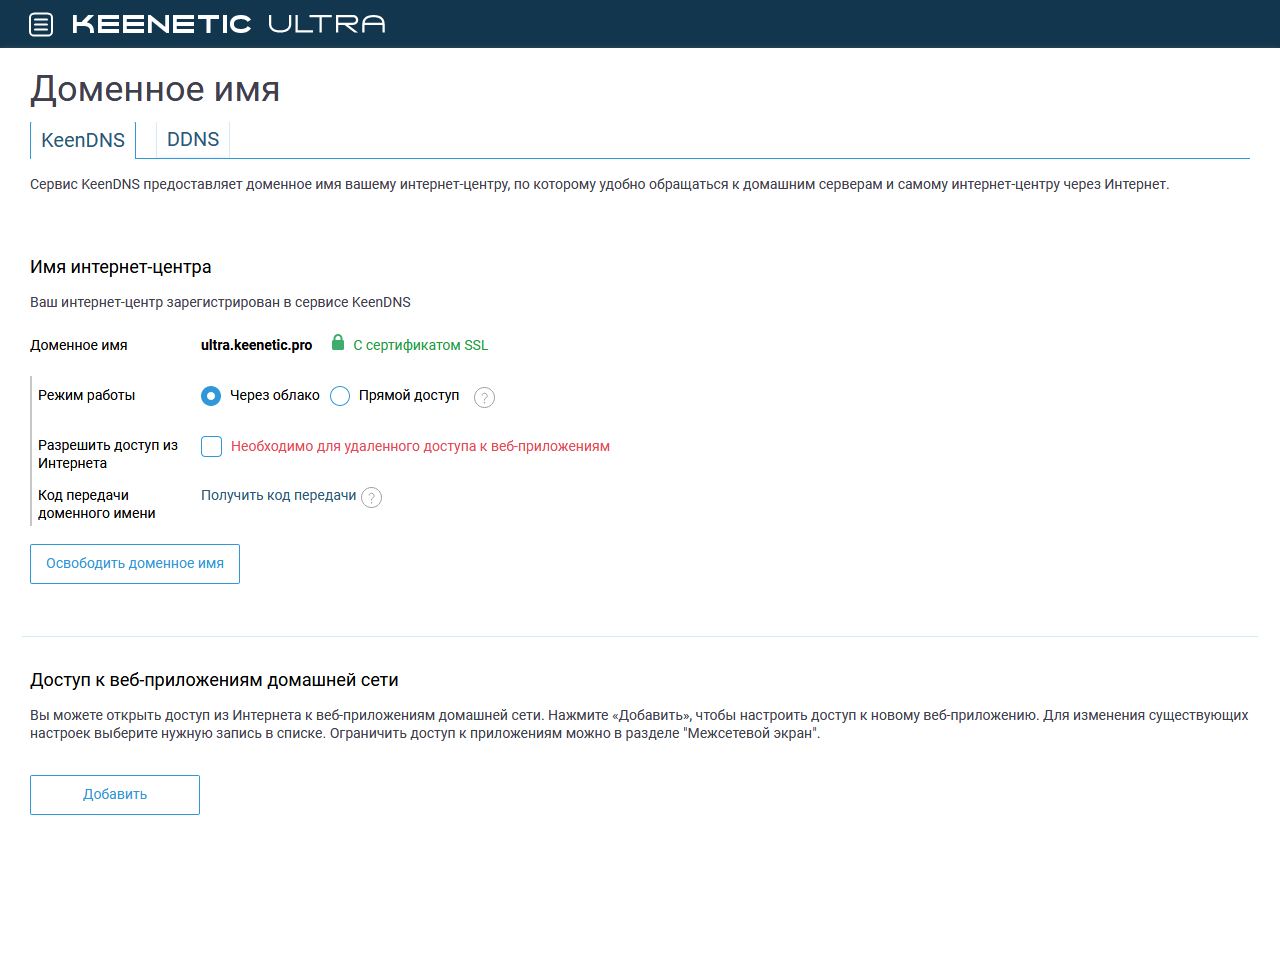Select the "Через облако" radio button
1280x955 pixels.
pyautogui.click(x=211, y=396)
